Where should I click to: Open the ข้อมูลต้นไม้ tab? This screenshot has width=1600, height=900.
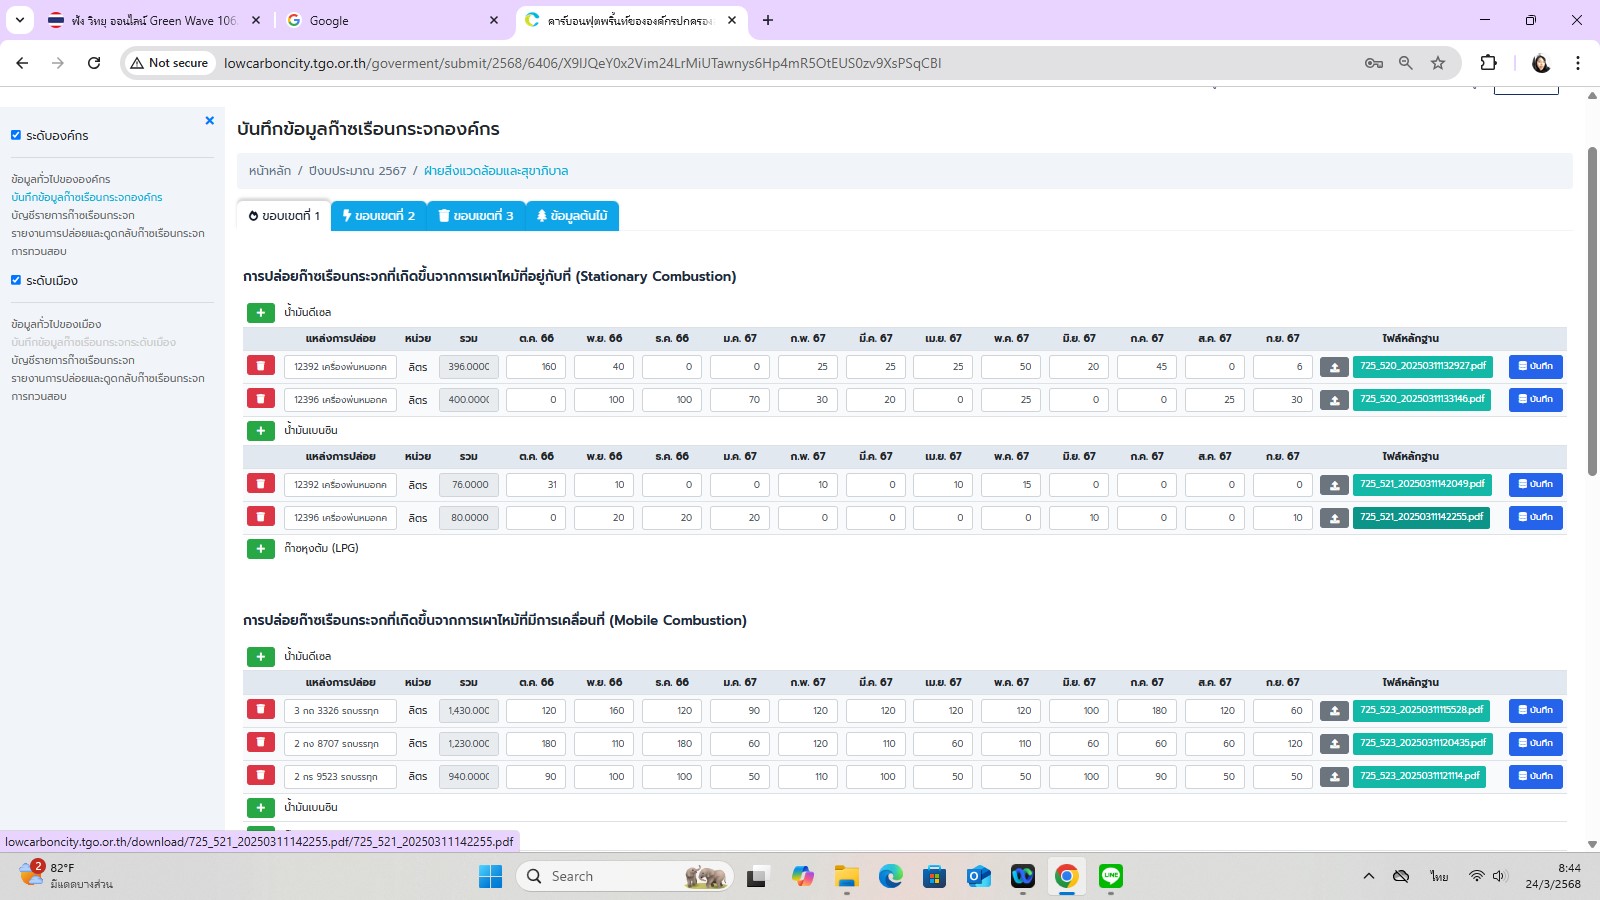tap(572, 216)
